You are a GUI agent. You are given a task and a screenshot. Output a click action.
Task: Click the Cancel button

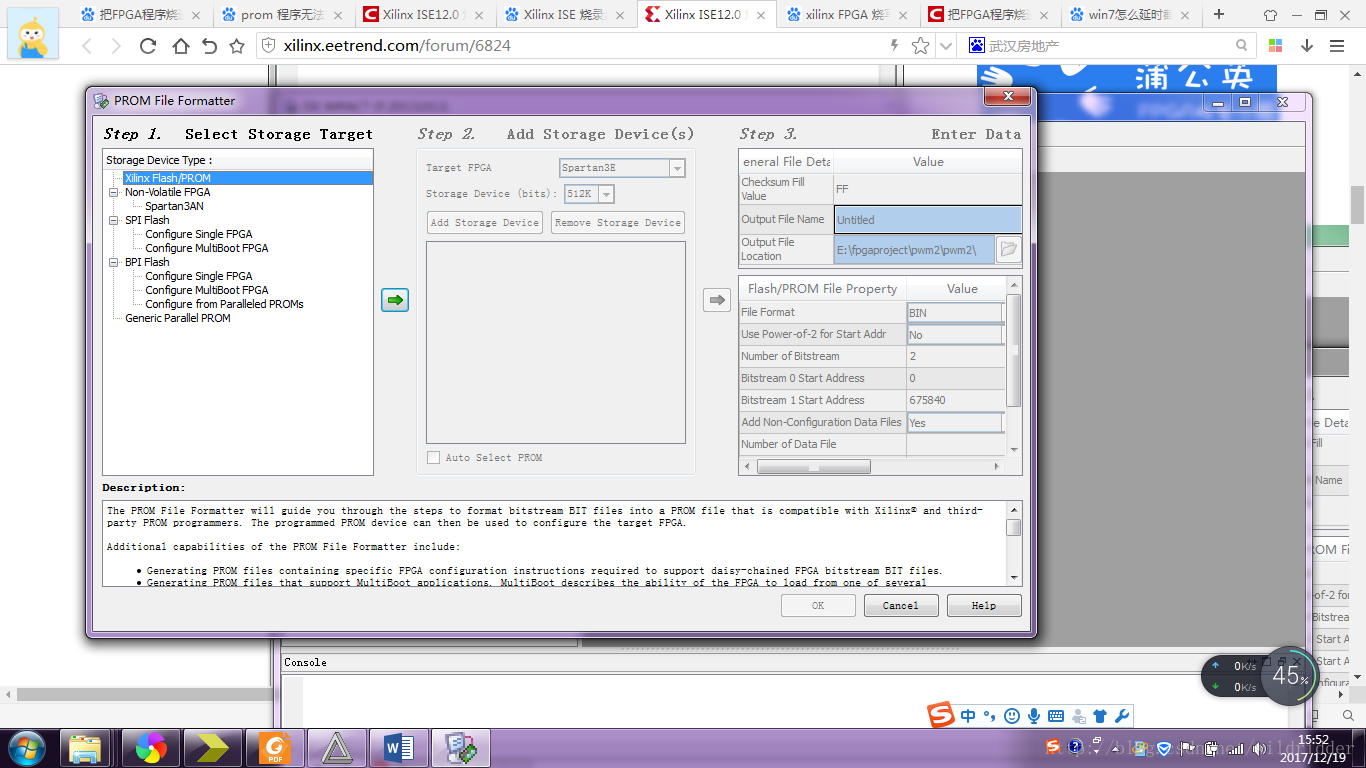click(900, 605)
